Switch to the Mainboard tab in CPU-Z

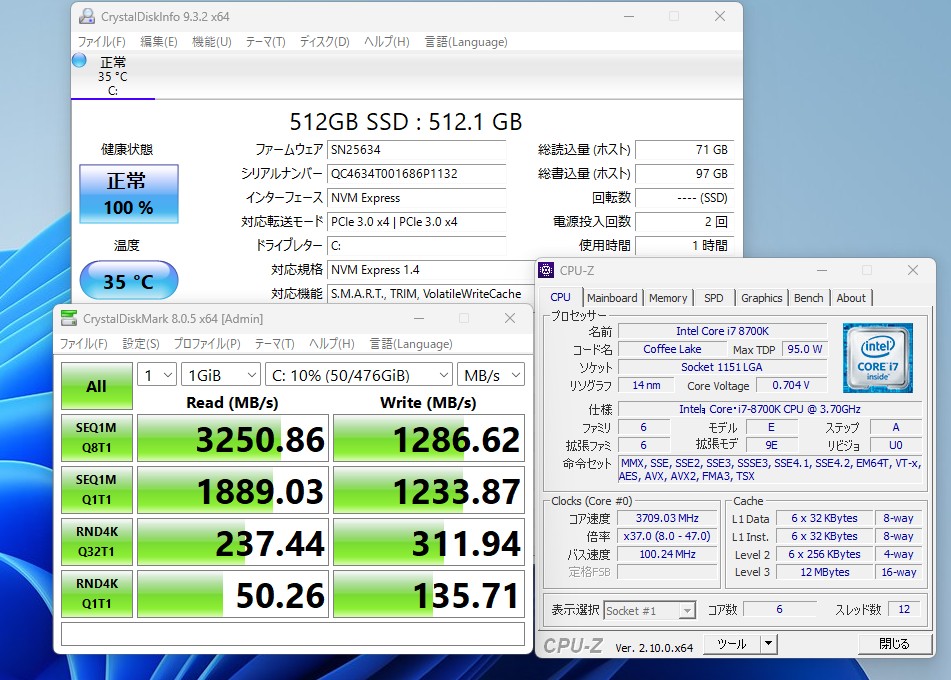point(612,298)
